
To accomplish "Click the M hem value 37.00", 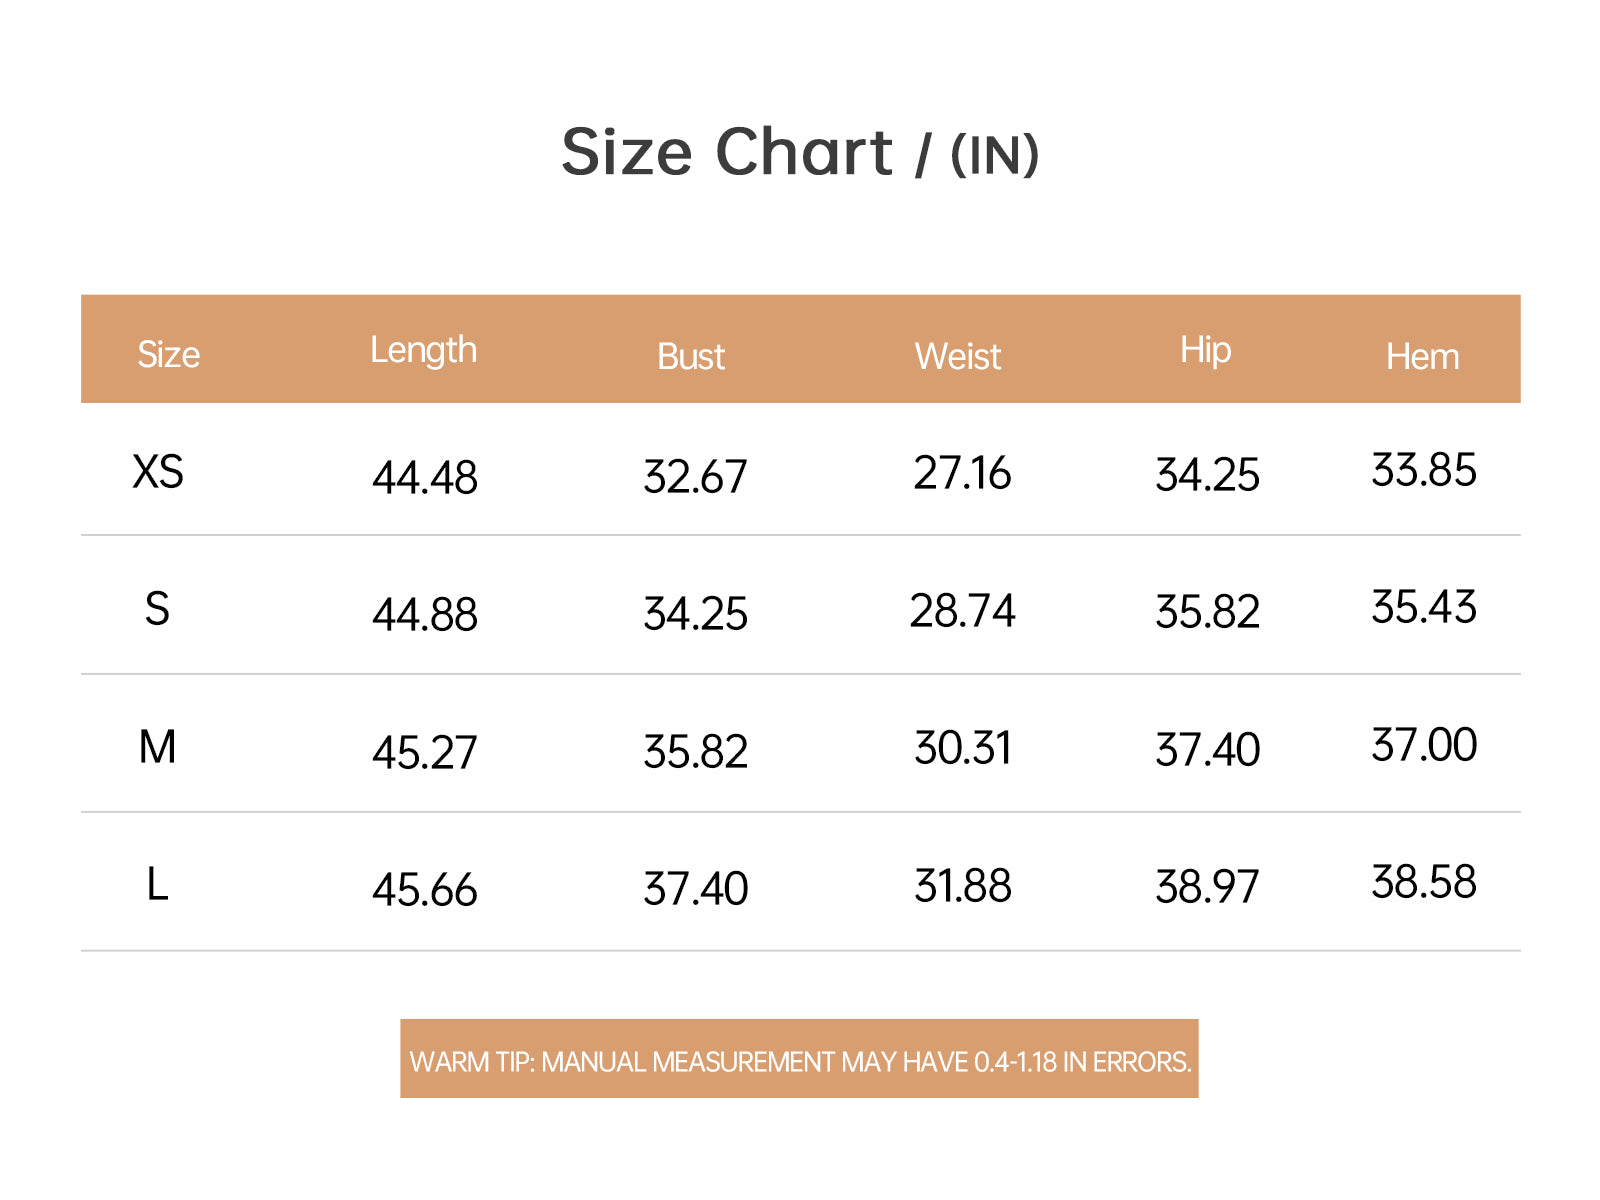I will (x=1424, y=745).
